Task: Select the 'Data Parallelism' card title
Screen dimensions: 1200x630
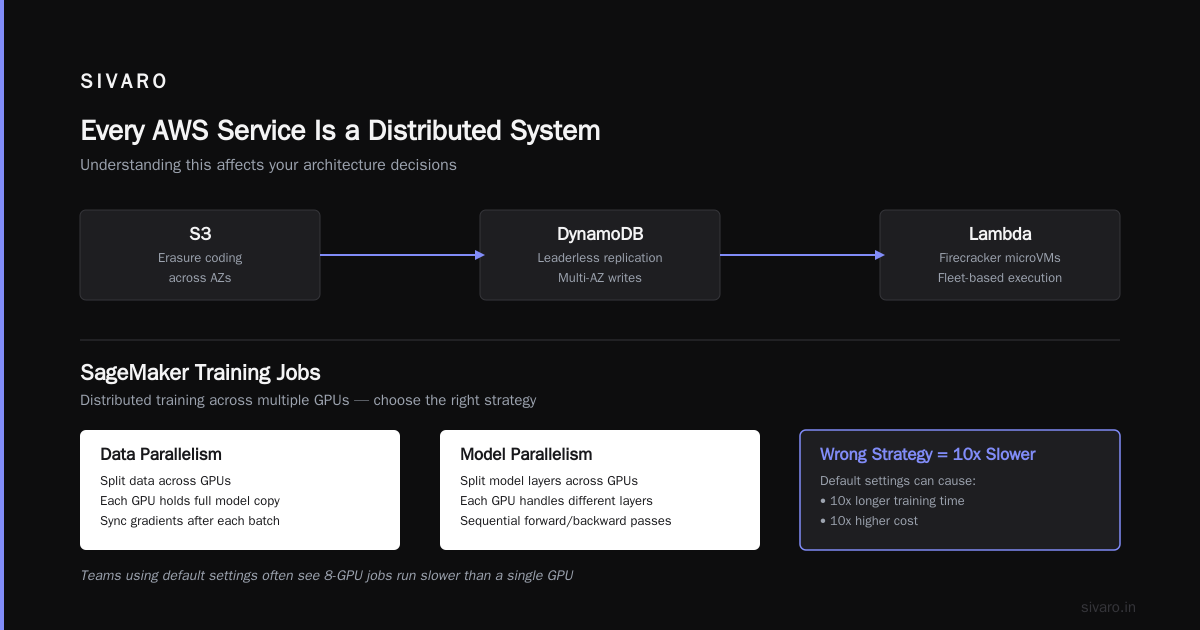Action: [161, 454]
